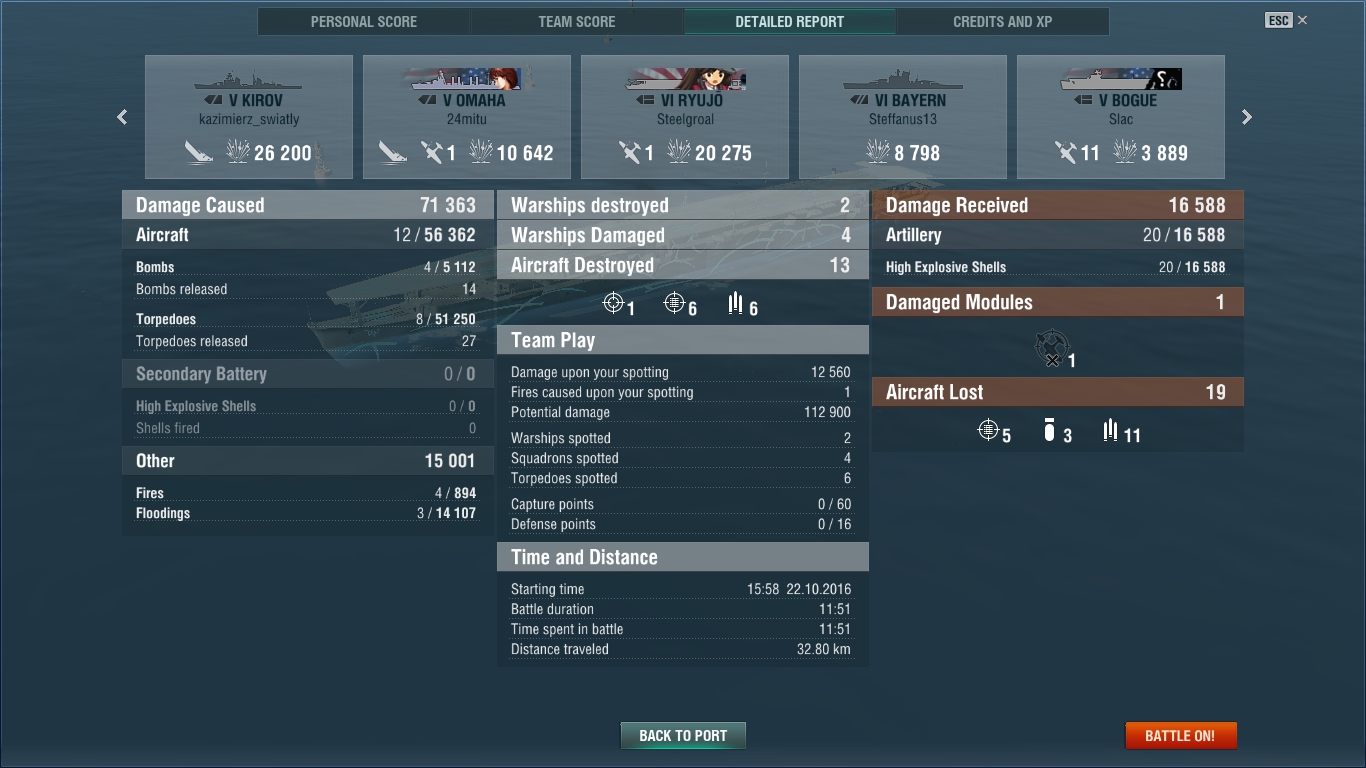Open the Team Score tab
The image size is (1366, 768).
(x=577, y=21)
